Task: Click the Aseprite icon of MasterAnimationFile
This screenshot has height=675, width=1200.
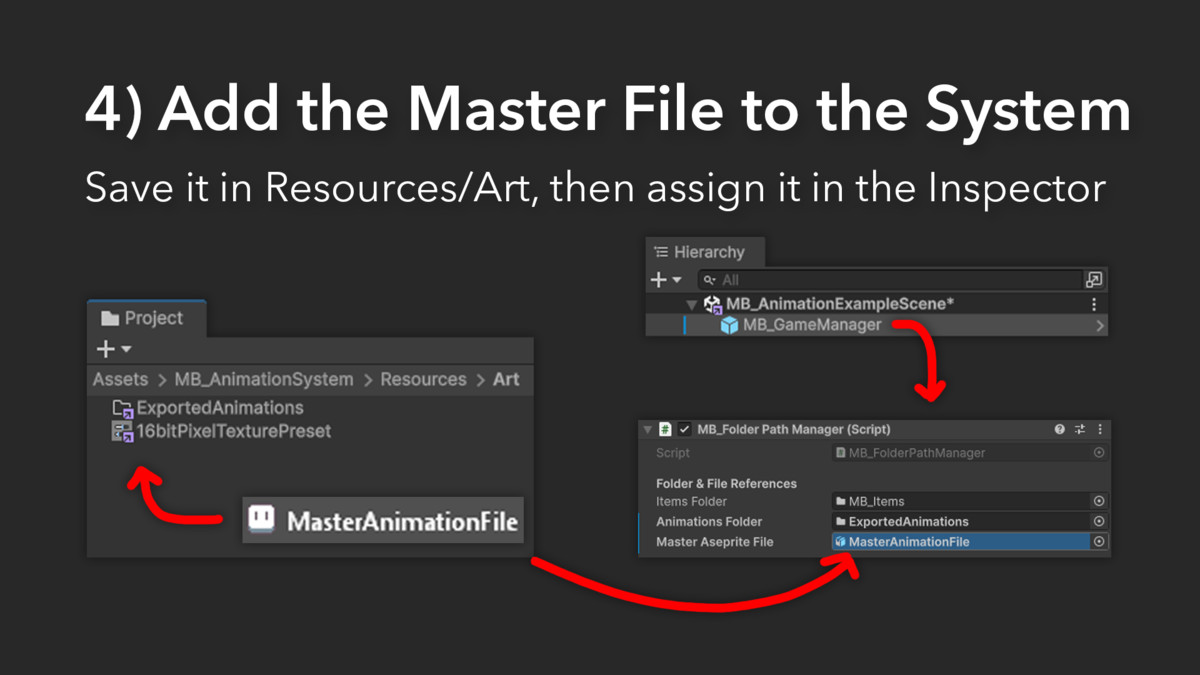Action: [261, 520]
